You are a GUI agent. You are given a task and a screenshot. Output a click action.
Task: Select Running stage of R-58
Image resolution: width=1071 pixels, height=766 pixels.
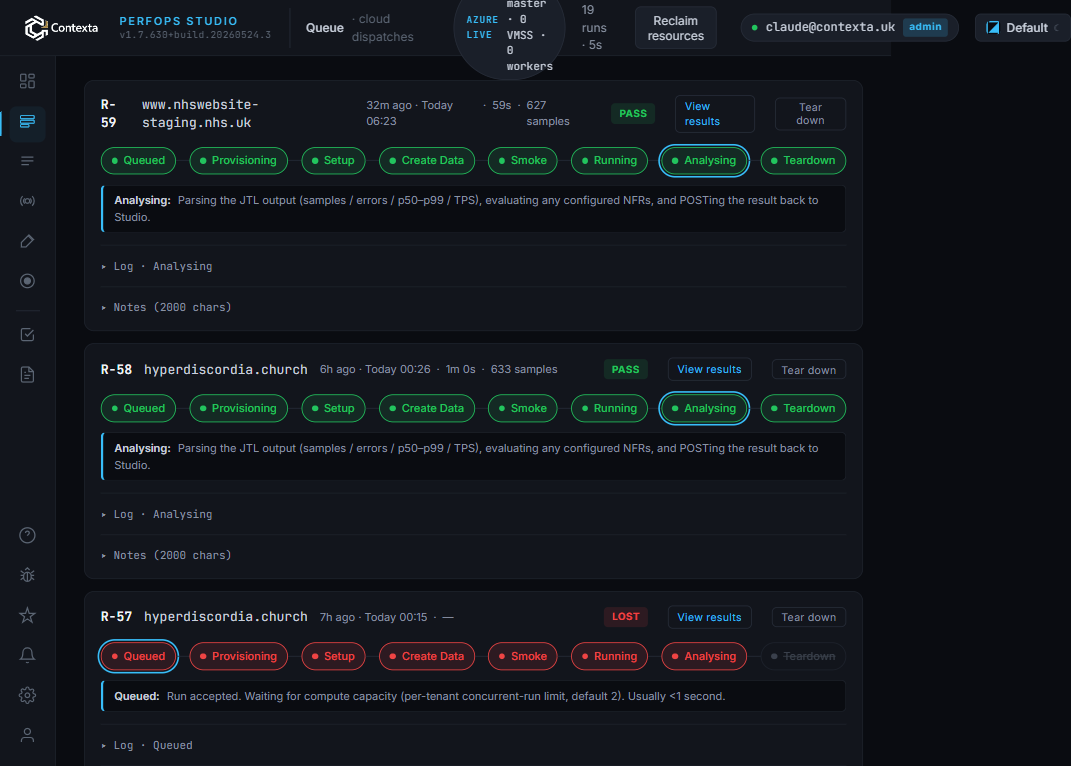(x=609, y=409)
